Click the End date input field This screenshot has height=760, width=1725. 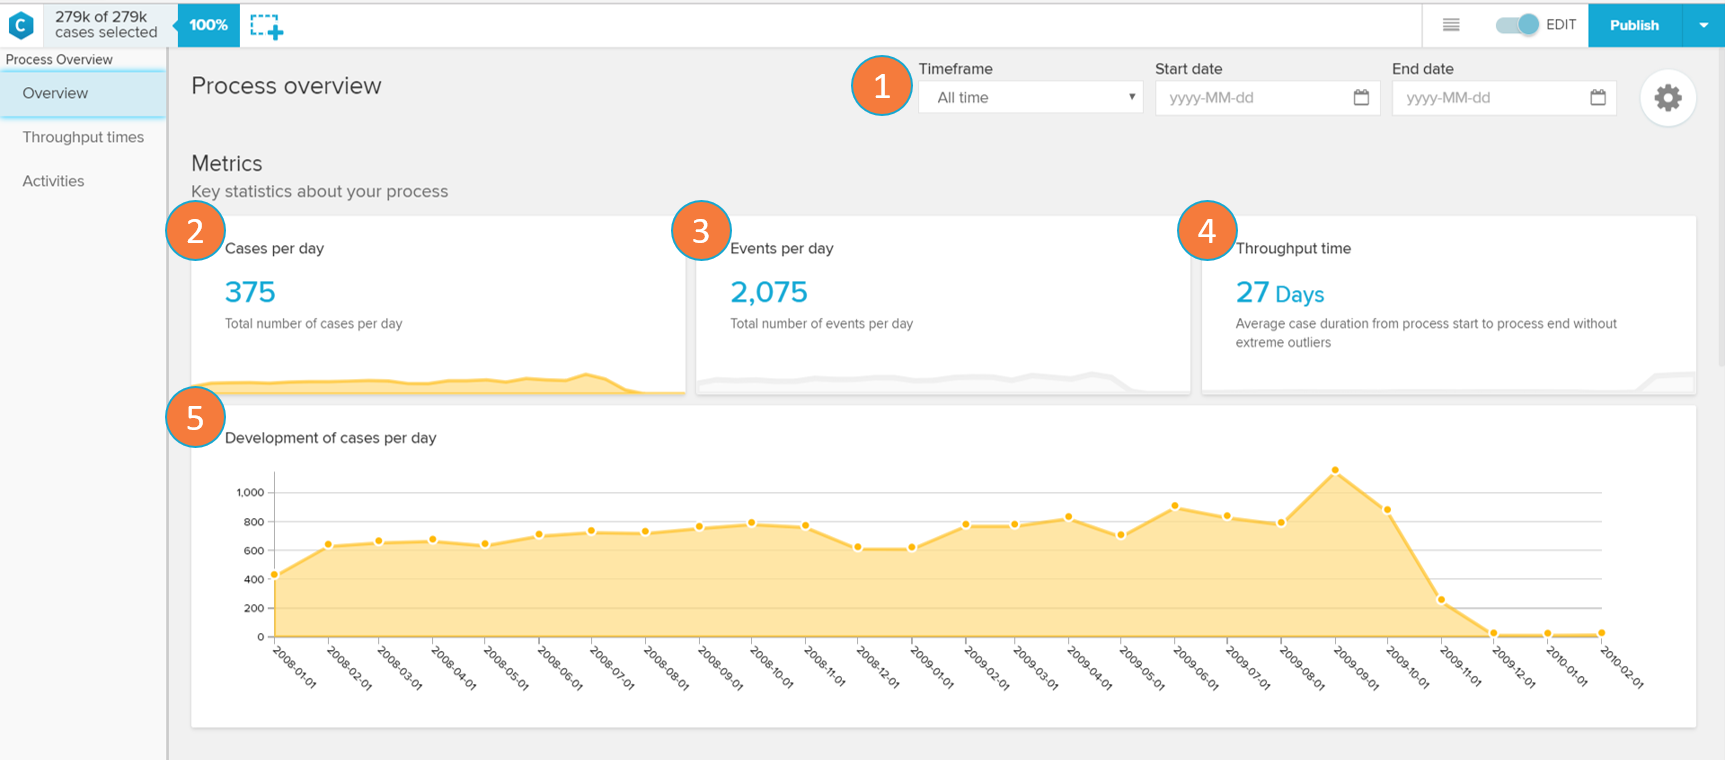1492,98
